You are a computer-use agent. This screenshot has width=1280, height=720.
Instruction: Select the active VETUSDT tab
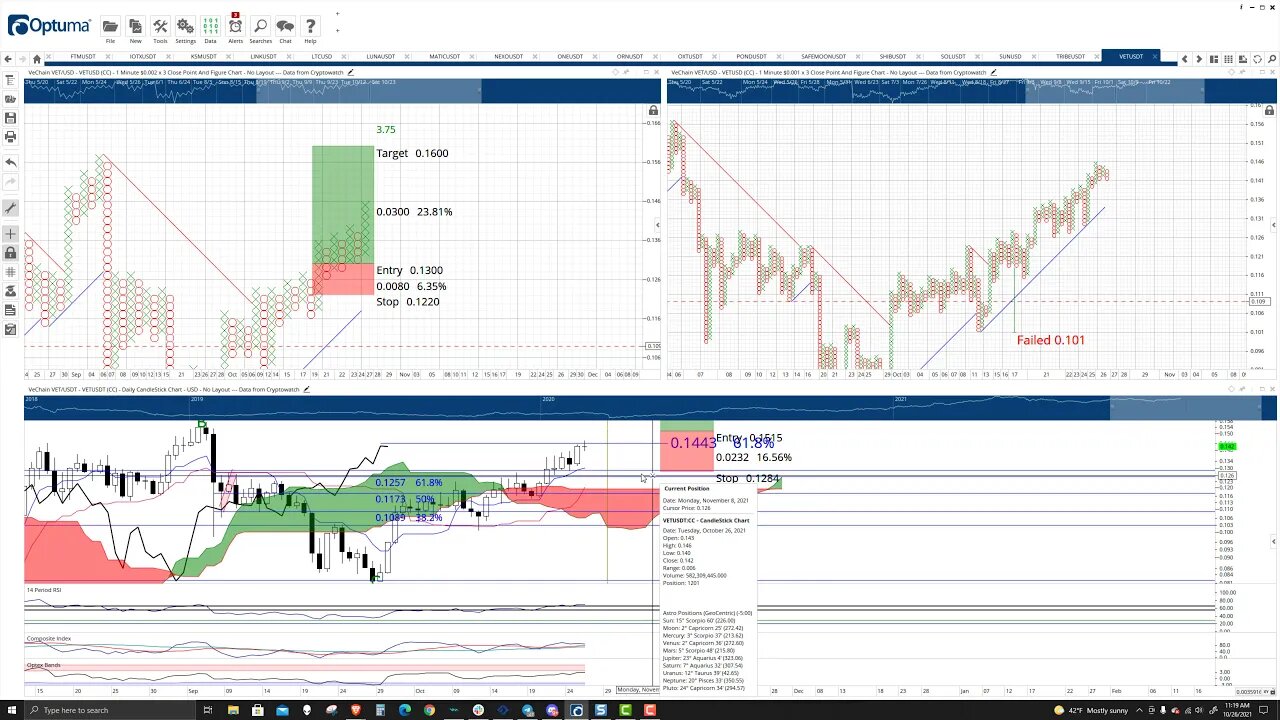click(1131, 57)
